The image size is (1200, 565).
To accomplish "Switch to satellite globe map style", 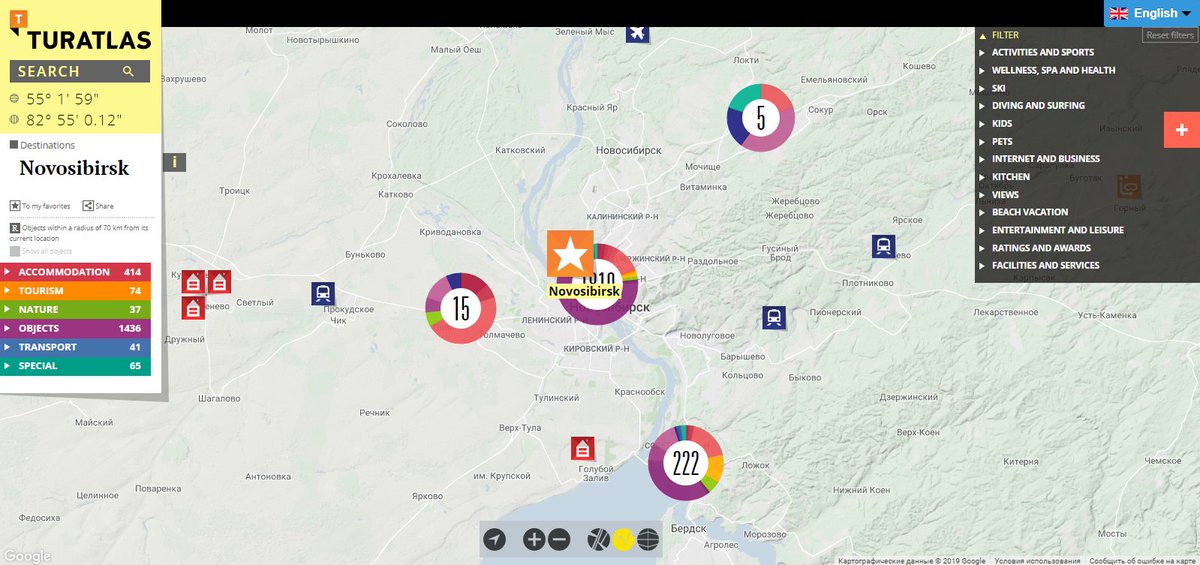I will [648, 540].
